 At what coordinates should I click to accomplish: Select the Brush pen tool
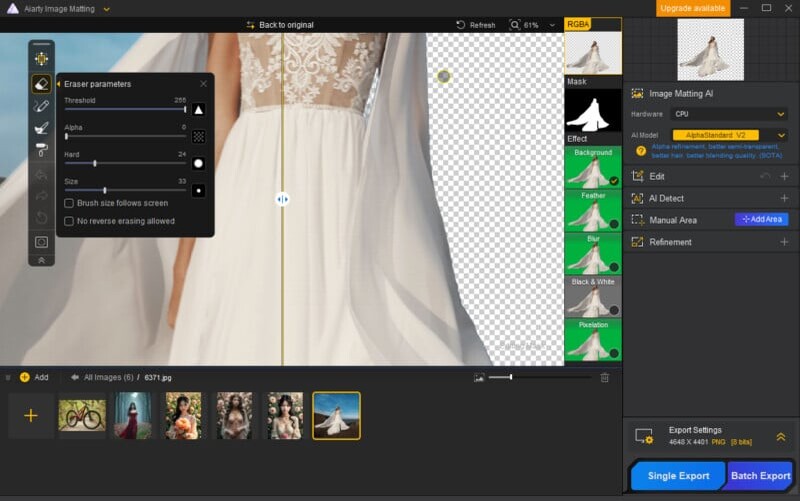click(x=41, y=106)
